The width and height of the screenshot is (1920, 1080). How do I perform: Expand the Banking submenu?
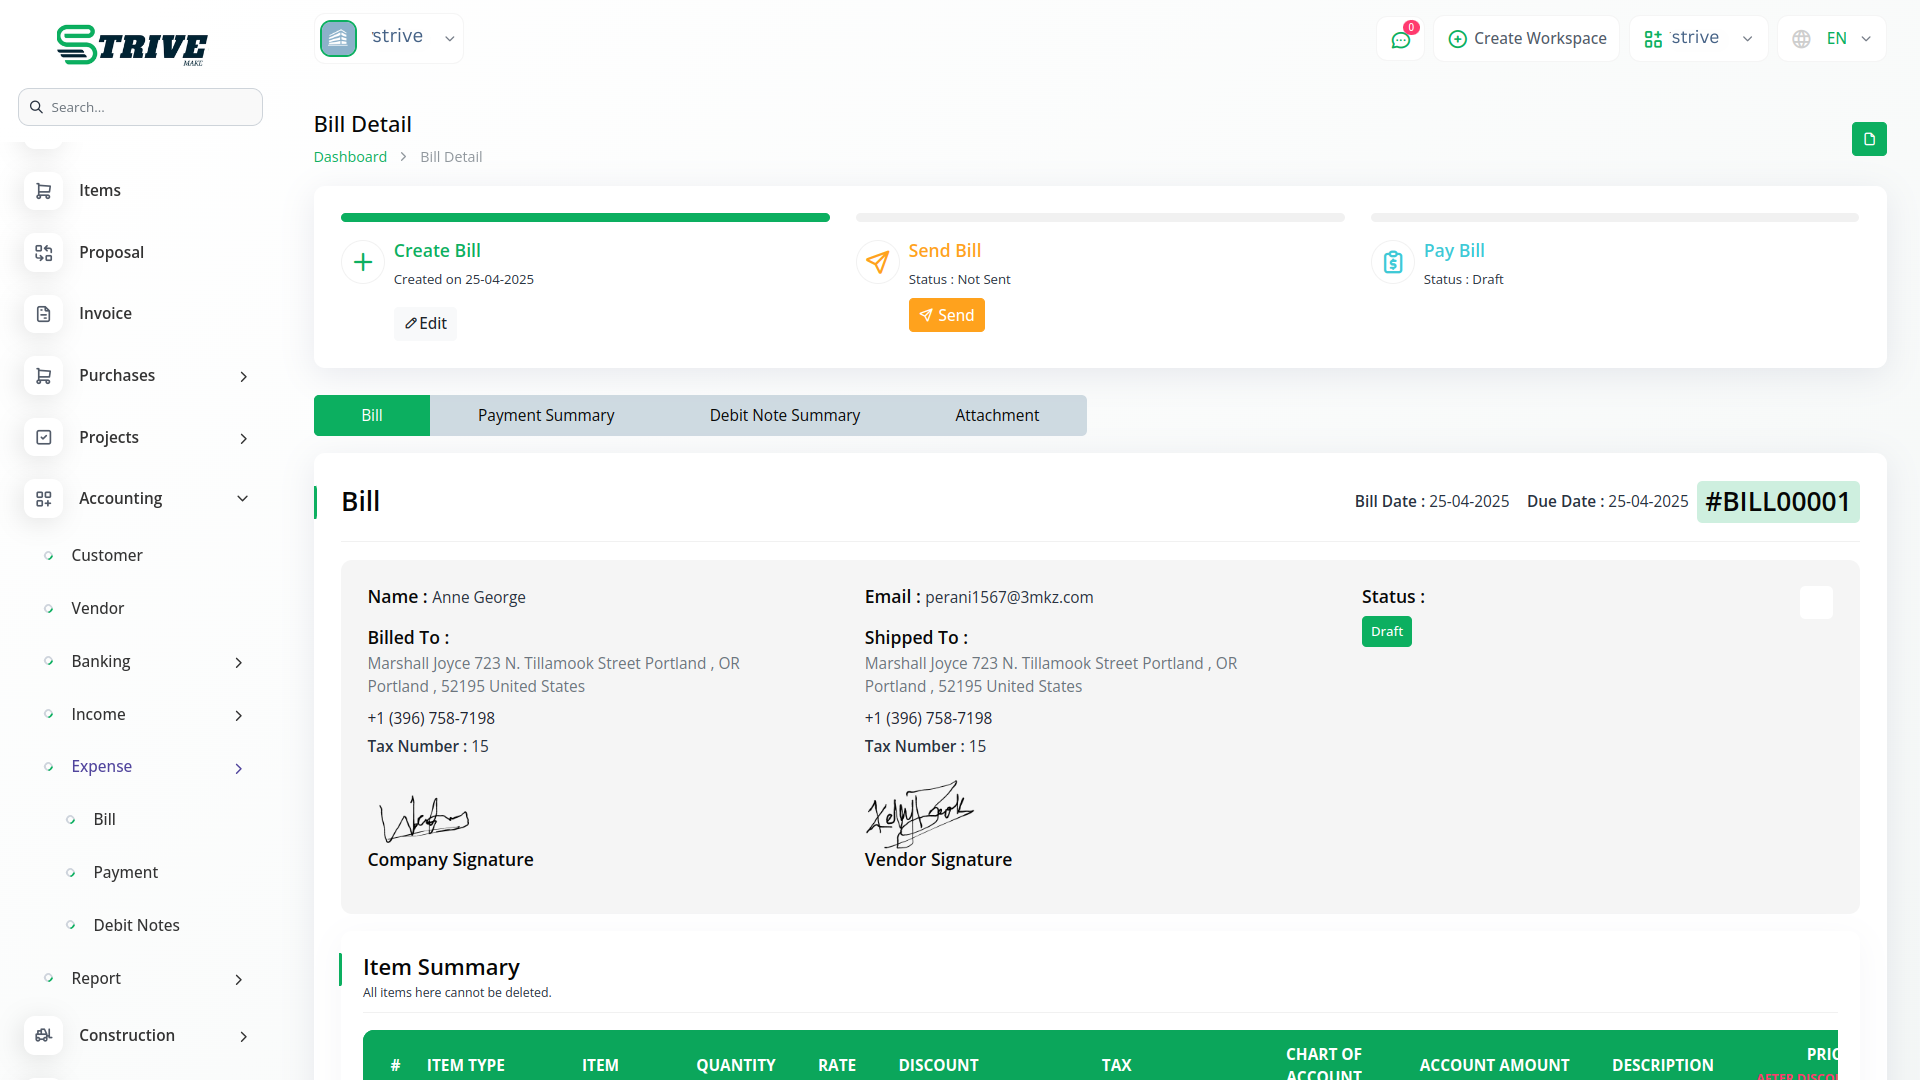coord(238,662)
